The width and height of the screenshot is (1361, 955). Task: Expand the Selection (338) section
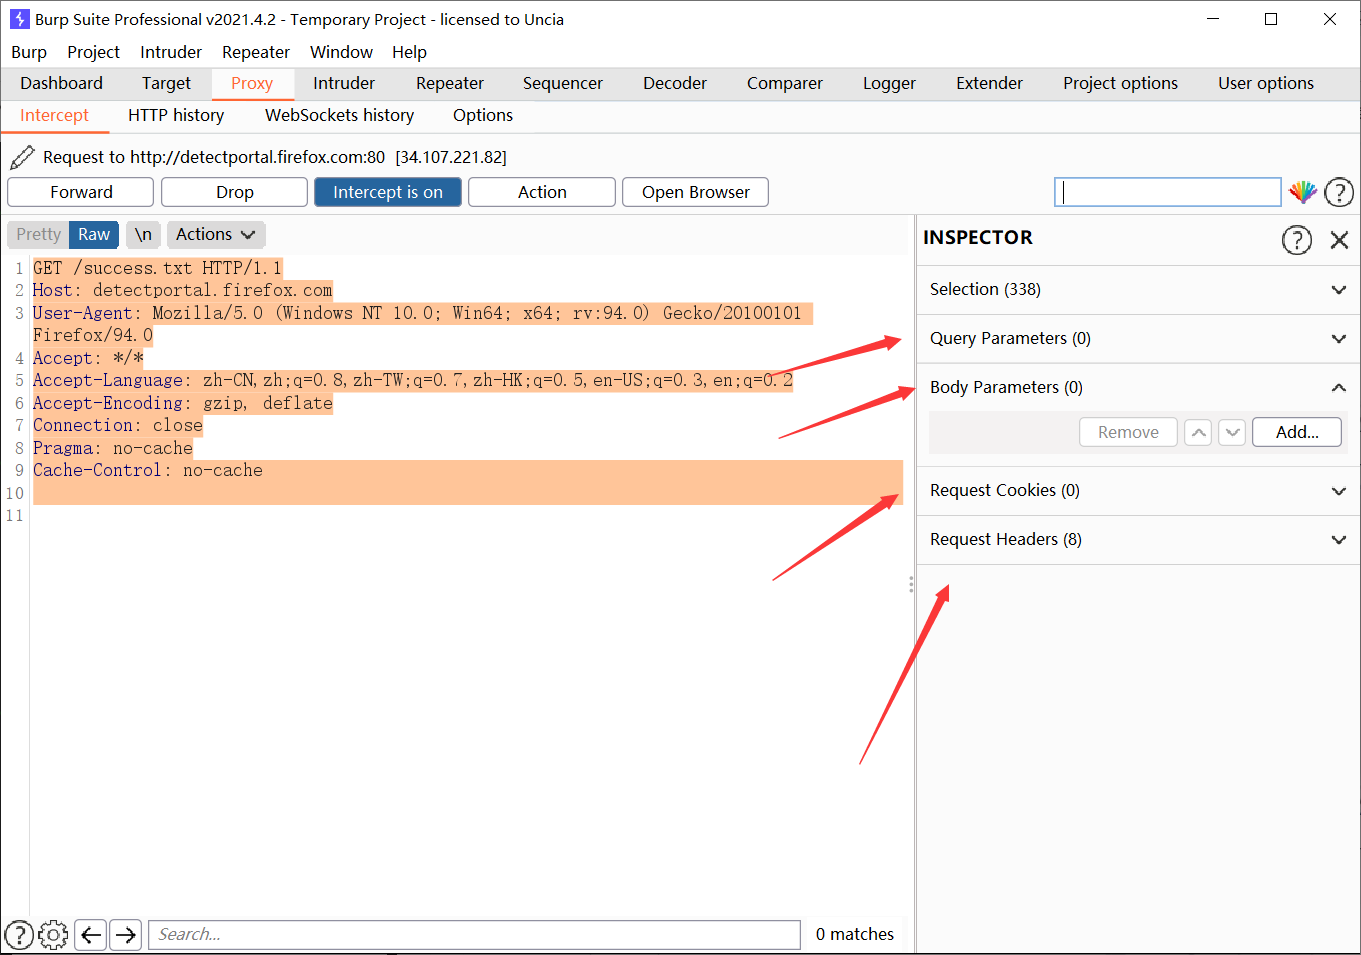pyautogui.click(x=1138, y=289)
